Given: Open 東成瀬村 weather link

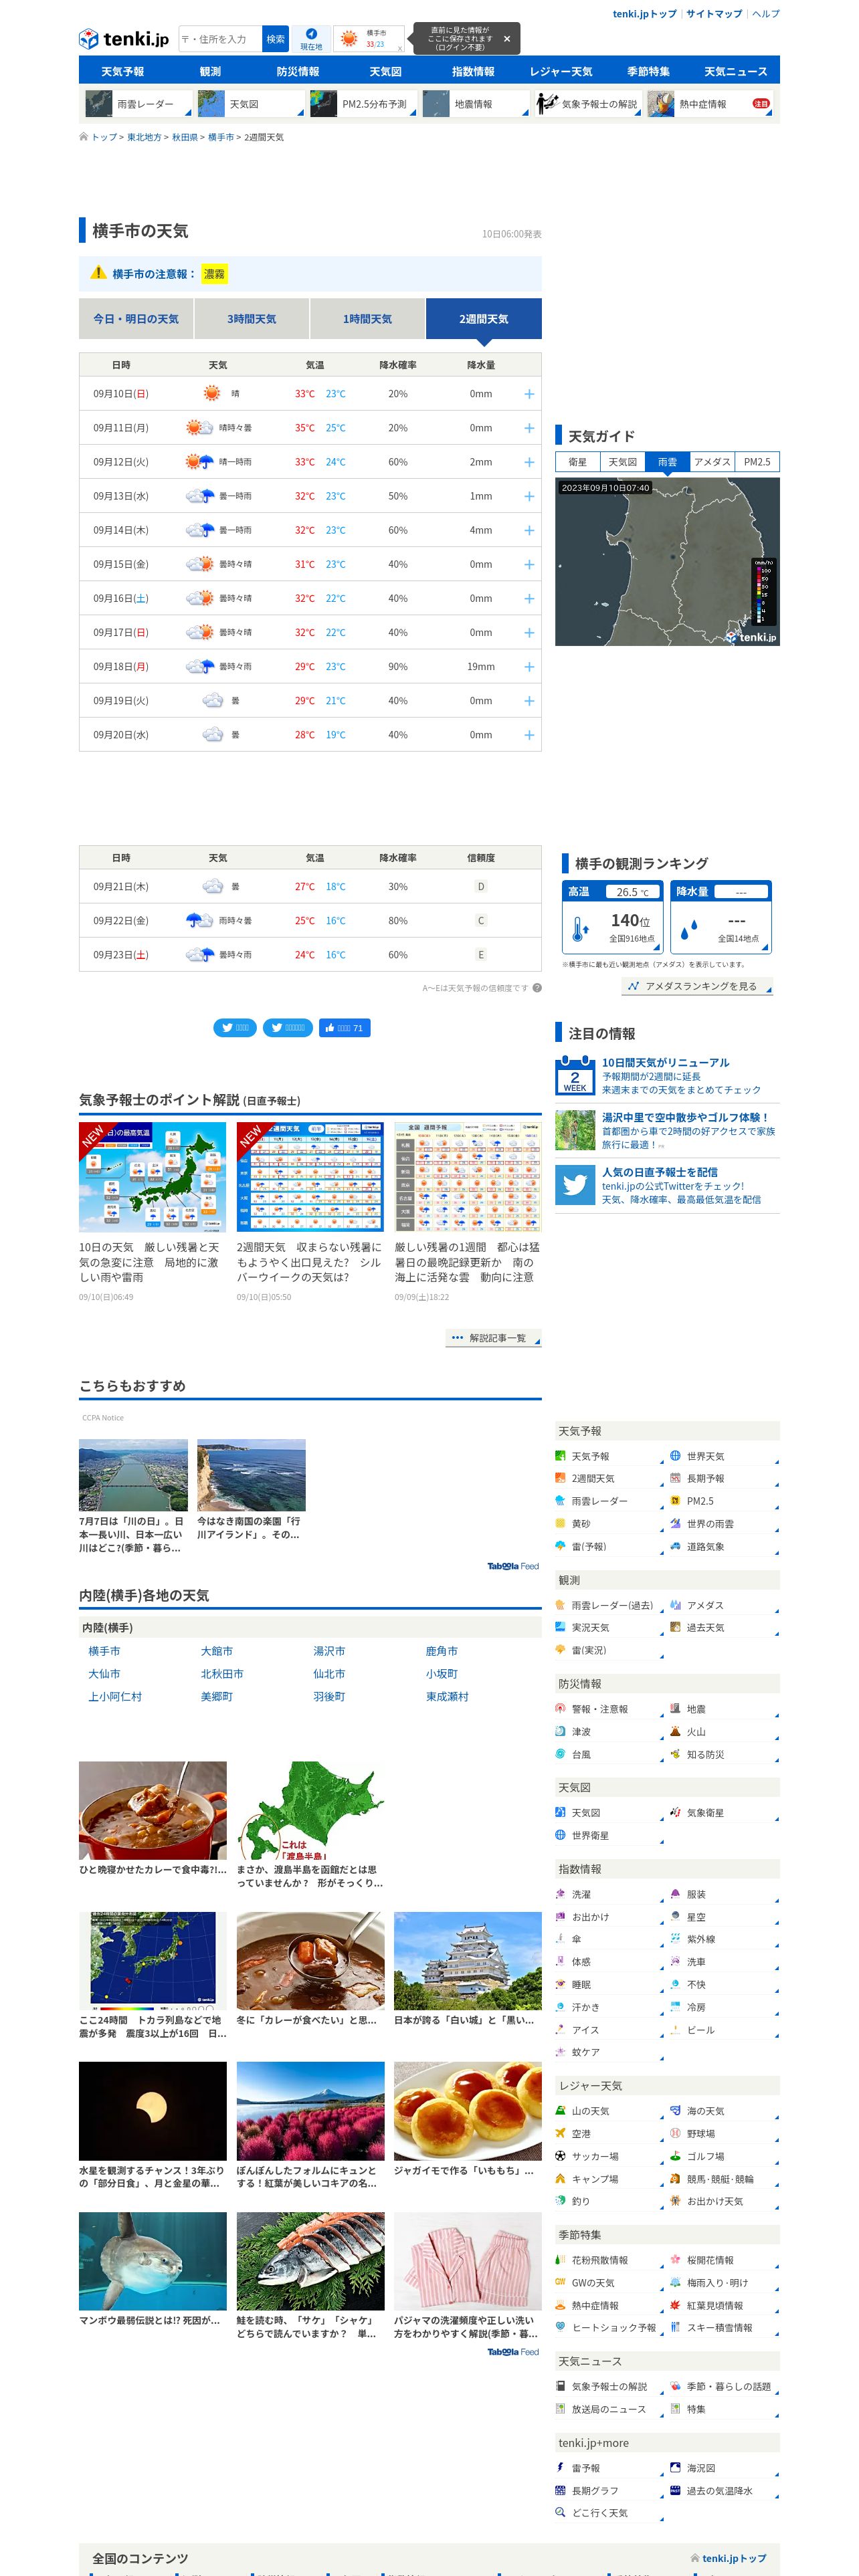Looking at the screenshot, I should pyautogui.click(x=447, y=1697).
